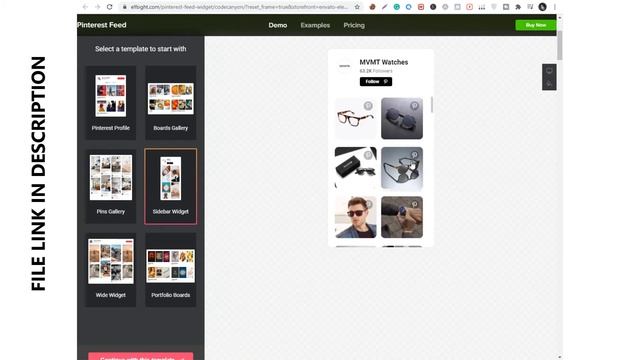
Task: Click the browser back arrow
Action: tap(85, 7)
